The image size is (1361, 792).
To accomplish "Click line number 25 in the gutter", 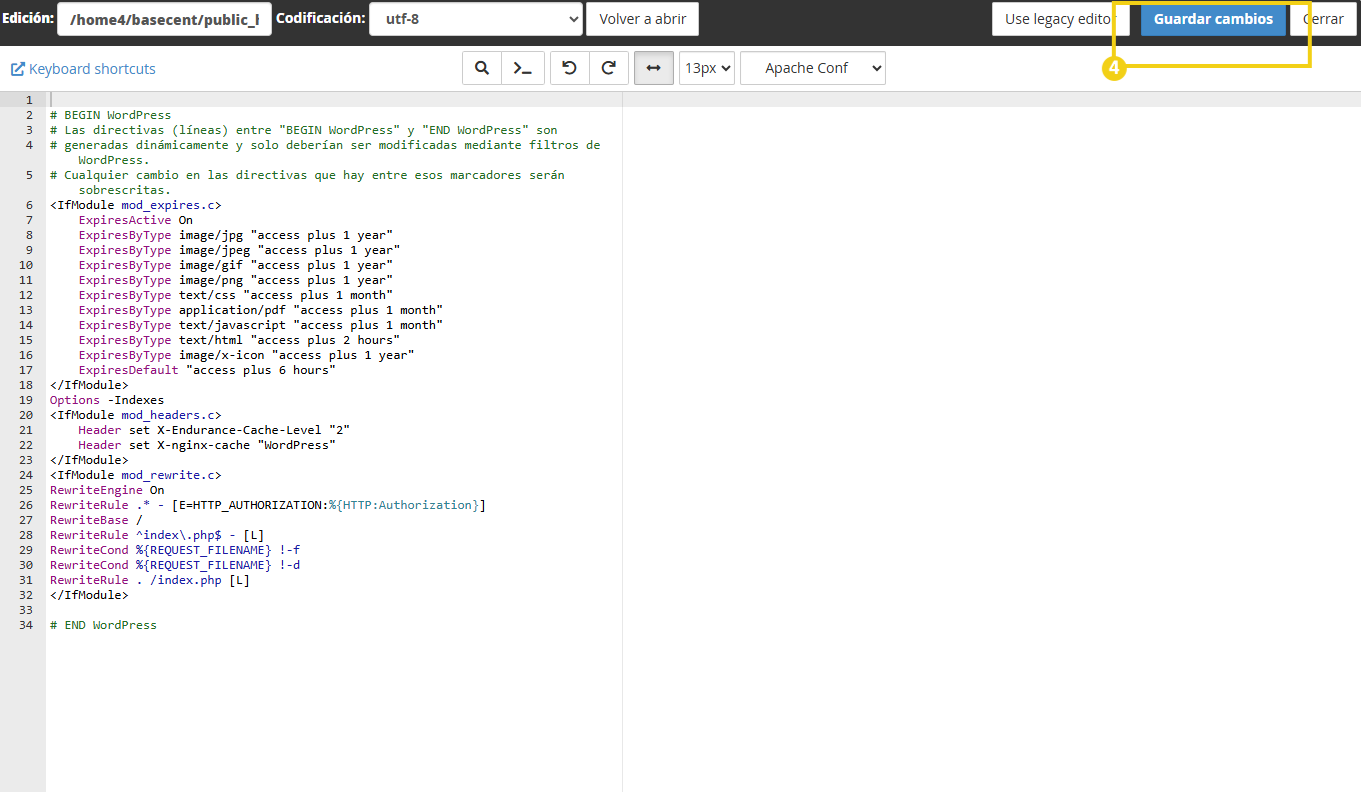I will coord(27,490).
